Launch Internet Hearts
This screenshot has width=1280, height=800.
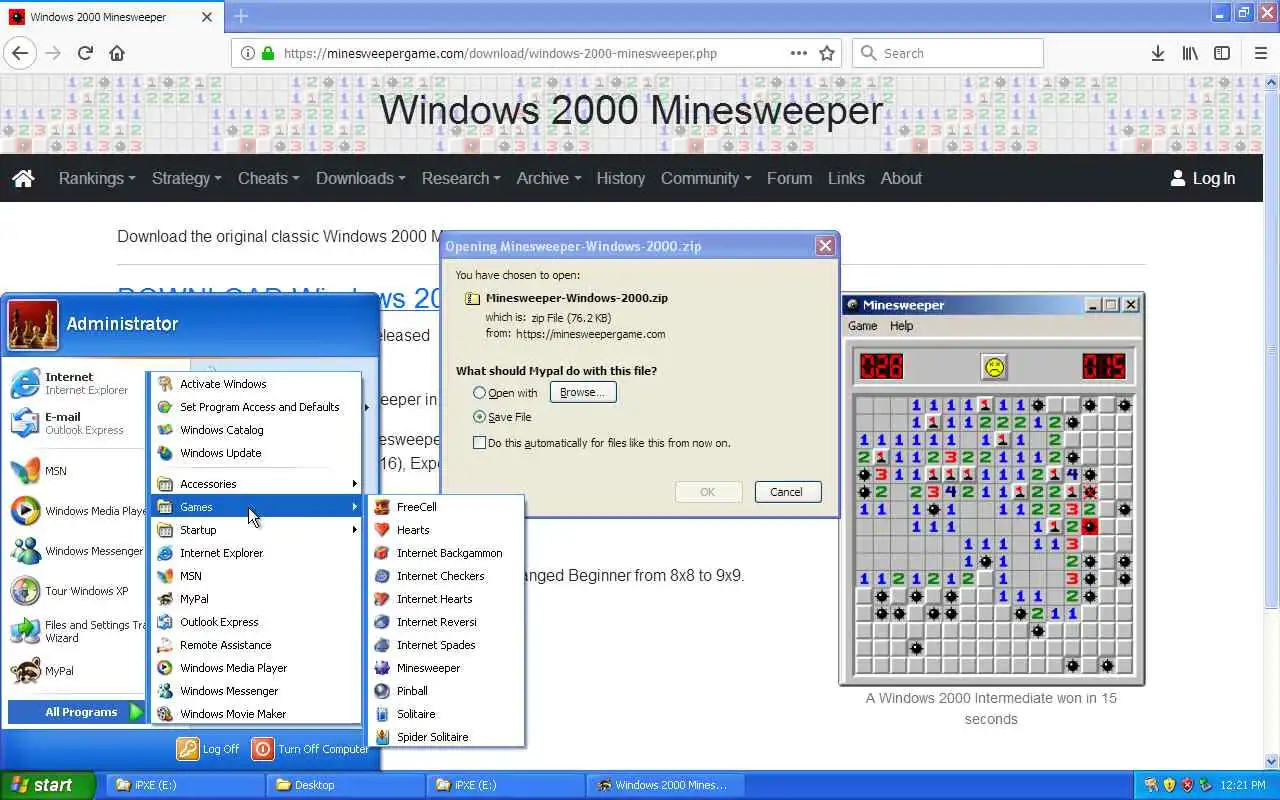tap(446, 599)
